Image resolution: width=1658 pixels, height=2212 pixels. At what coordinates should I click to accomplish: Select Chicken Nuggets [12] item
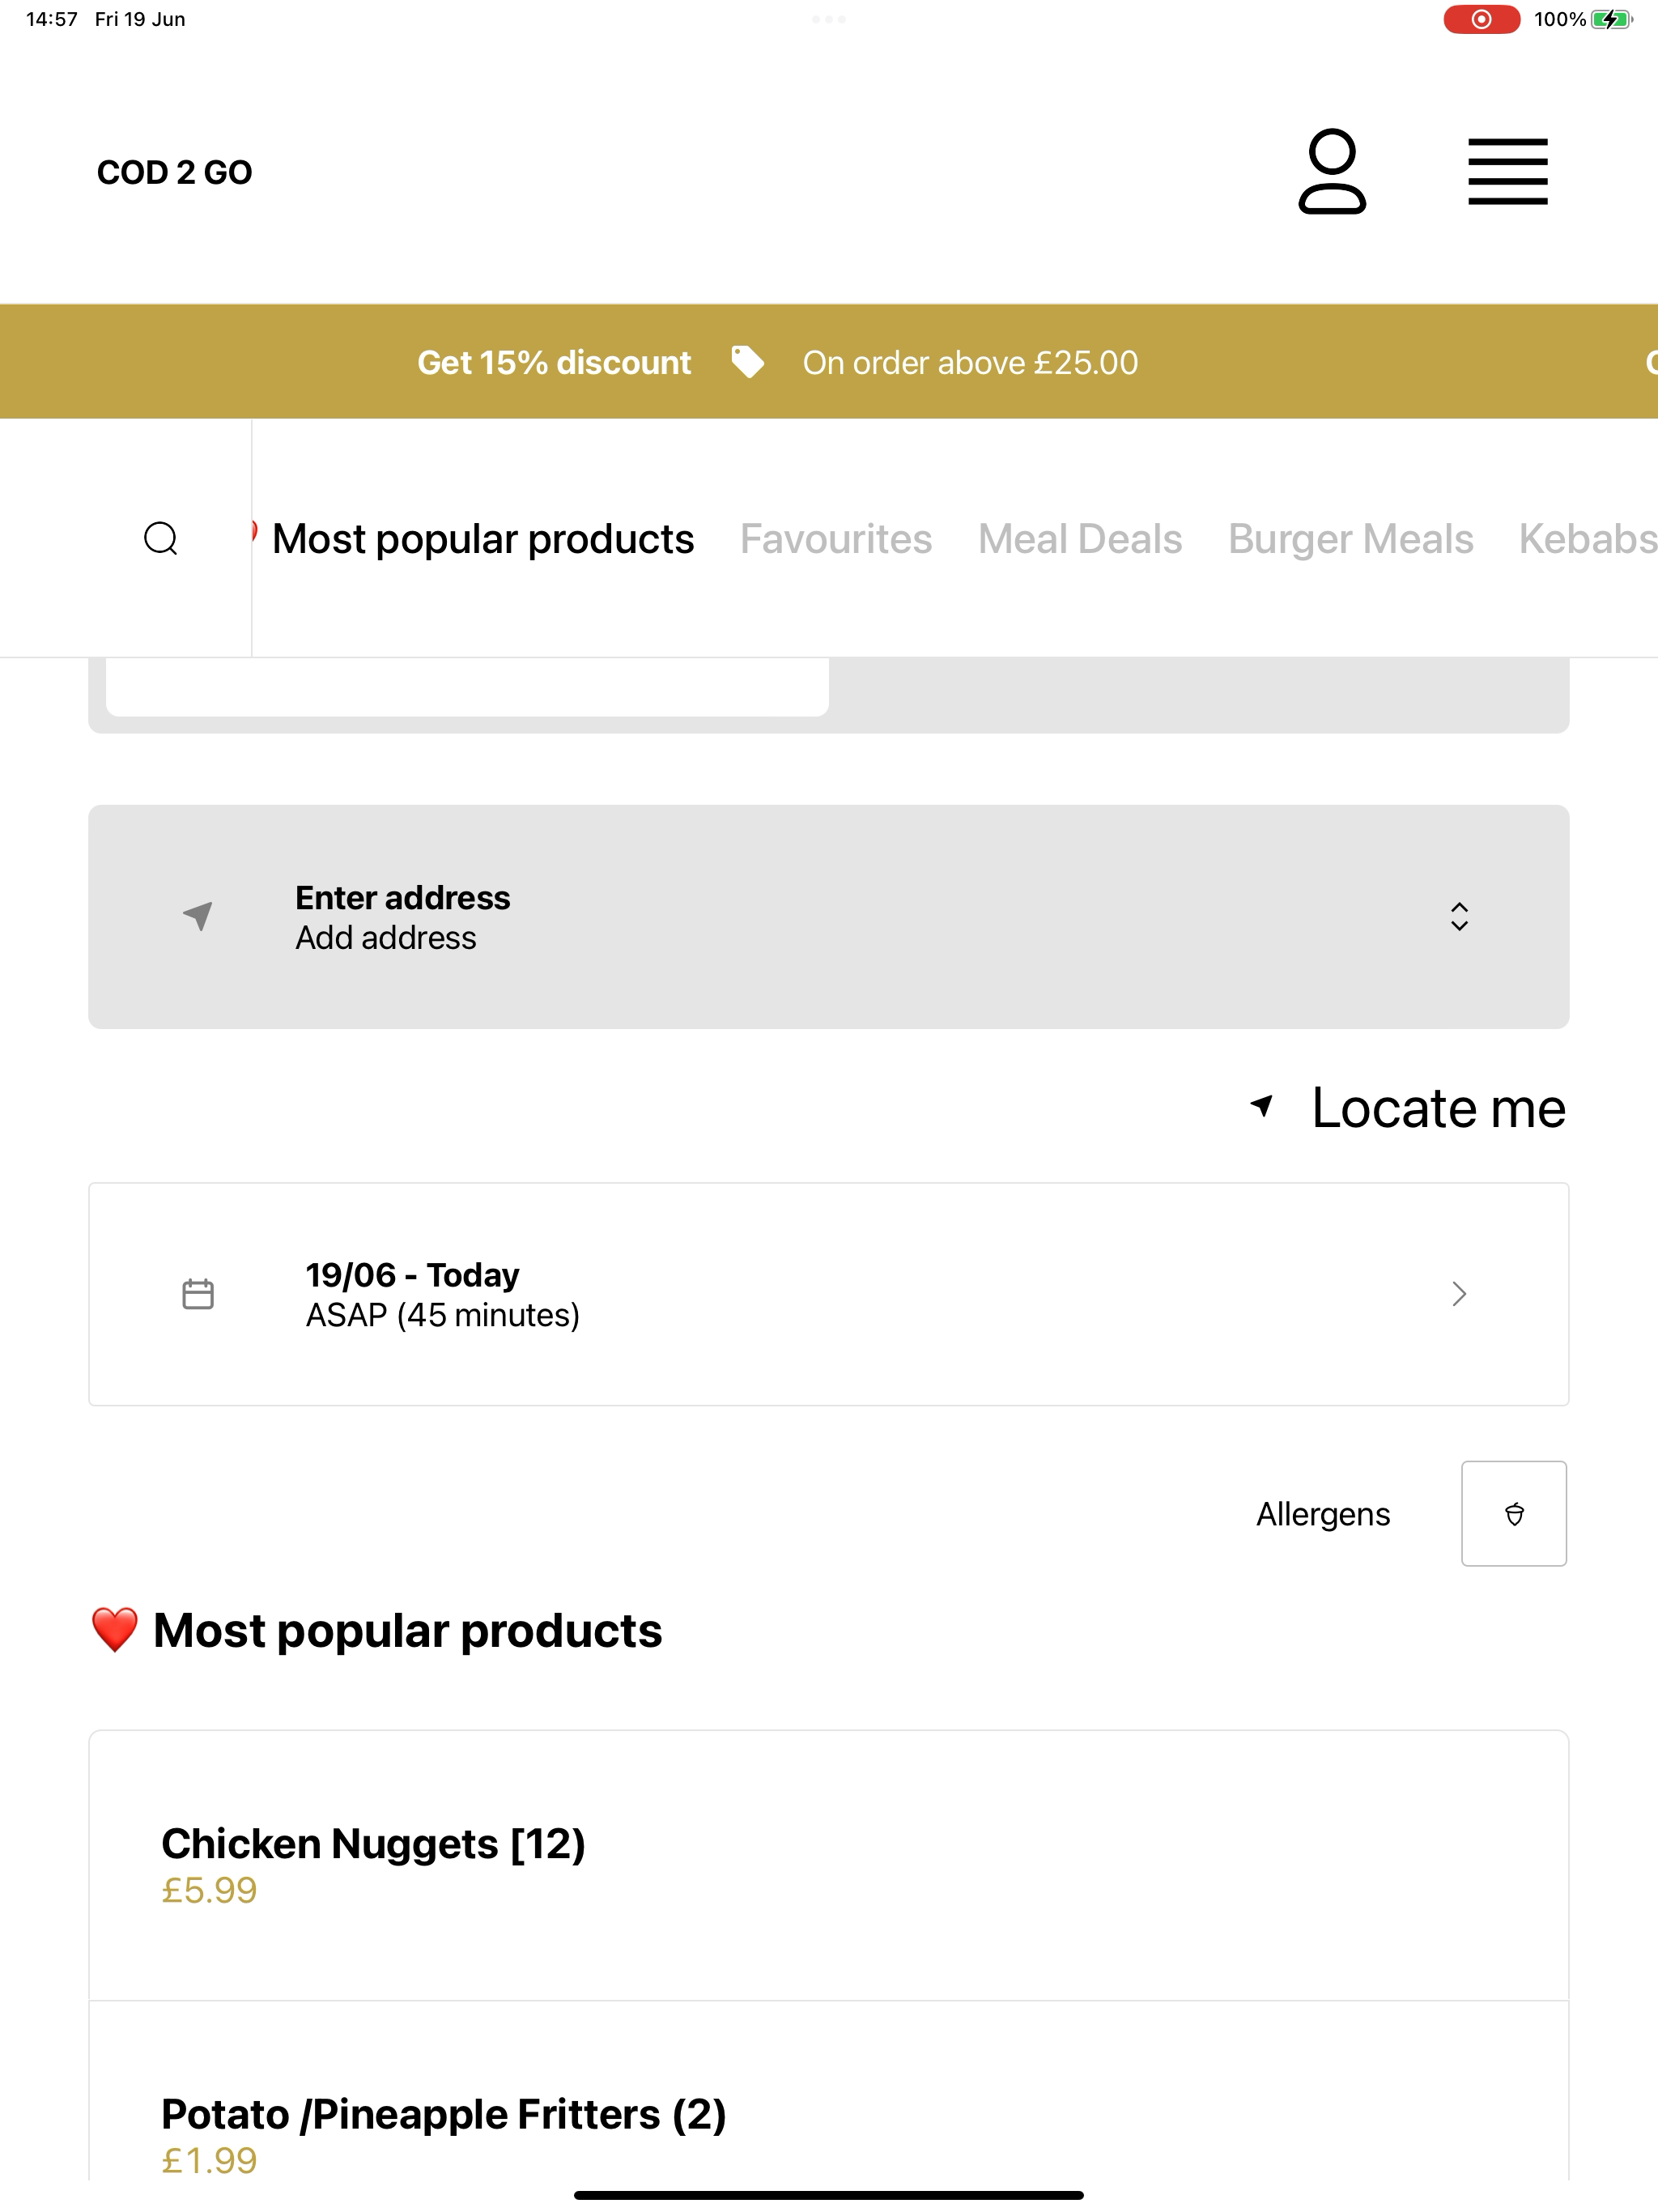pyautogui.click(x=828, y=1865)
